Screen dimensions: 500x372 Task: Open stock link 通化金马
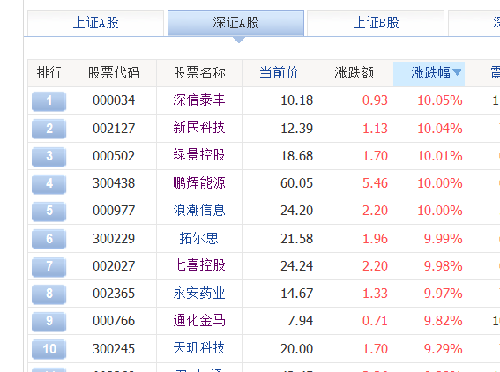pos(199,321)
